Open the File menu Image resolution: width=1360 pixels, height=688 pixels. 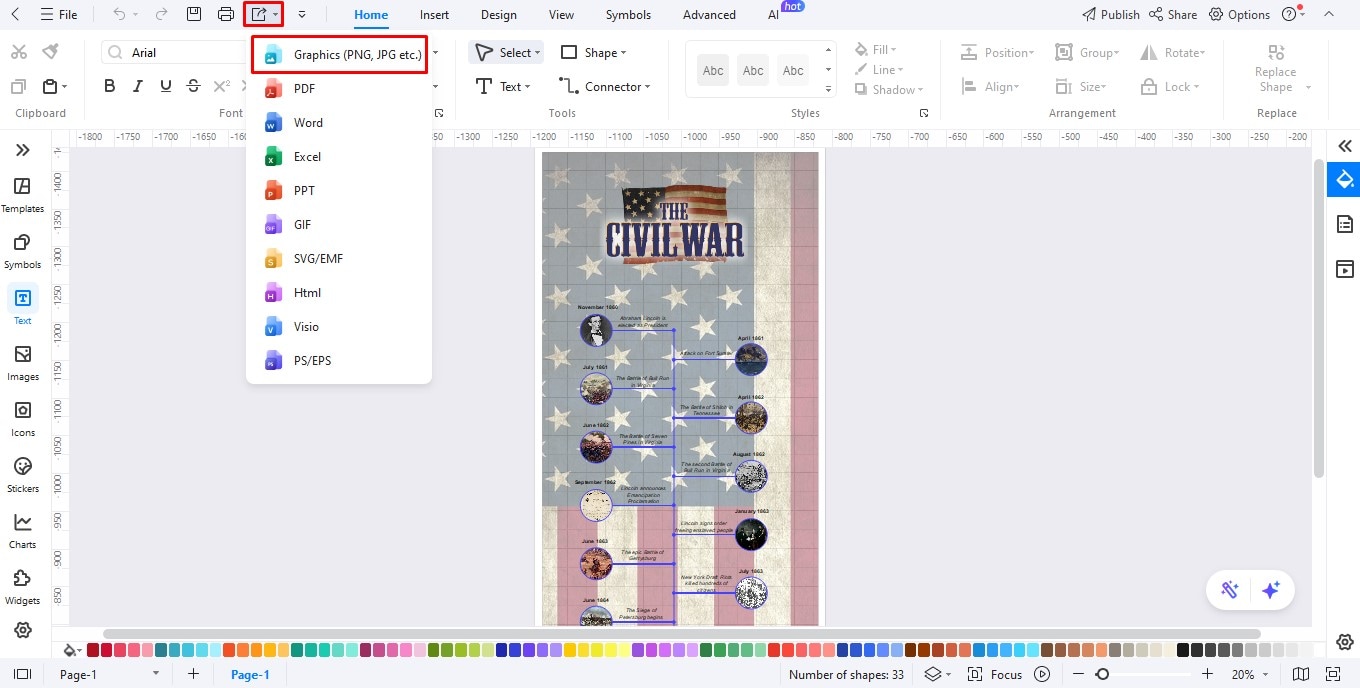(x=59, y=15)
